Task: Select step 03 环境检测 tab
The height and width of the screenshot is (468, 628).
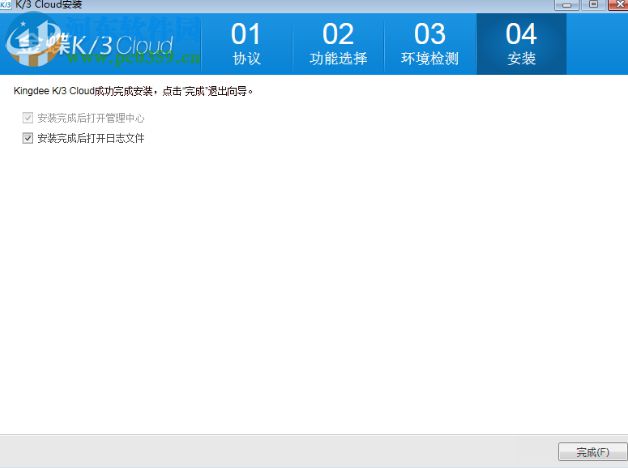Action: point(430,44)
